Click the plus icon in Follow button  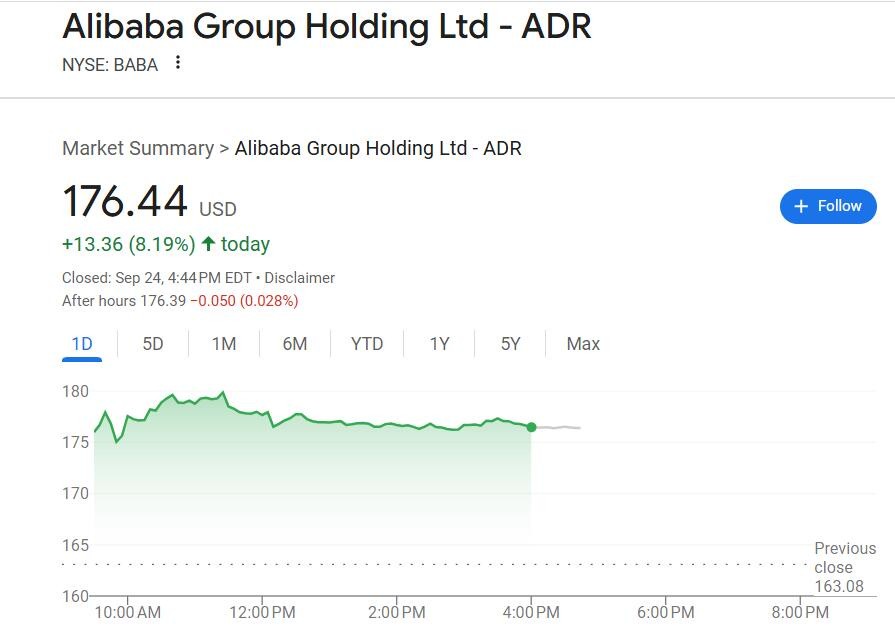point(800,206)
